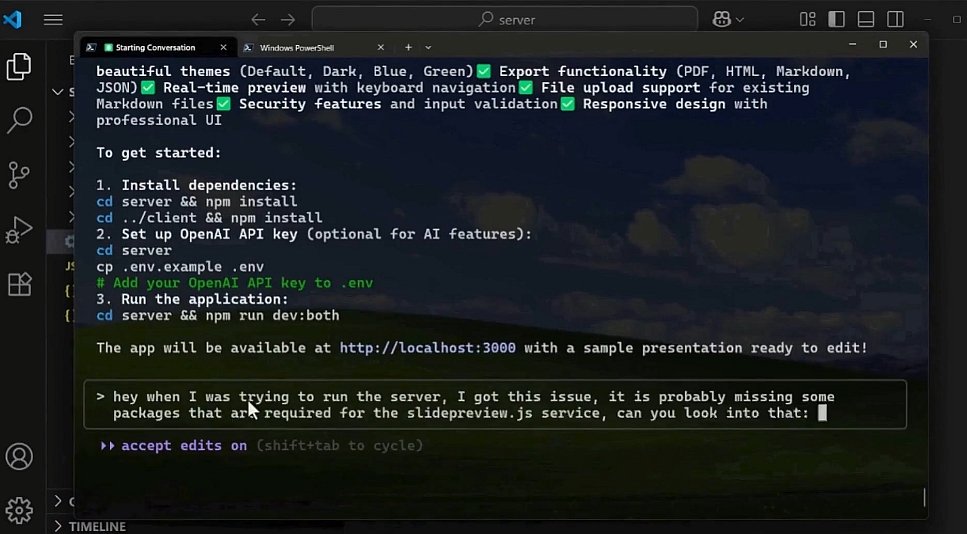This screenshot has width=967, height=534.
Task: Click the server command center search box
Action: coord(504,20)
